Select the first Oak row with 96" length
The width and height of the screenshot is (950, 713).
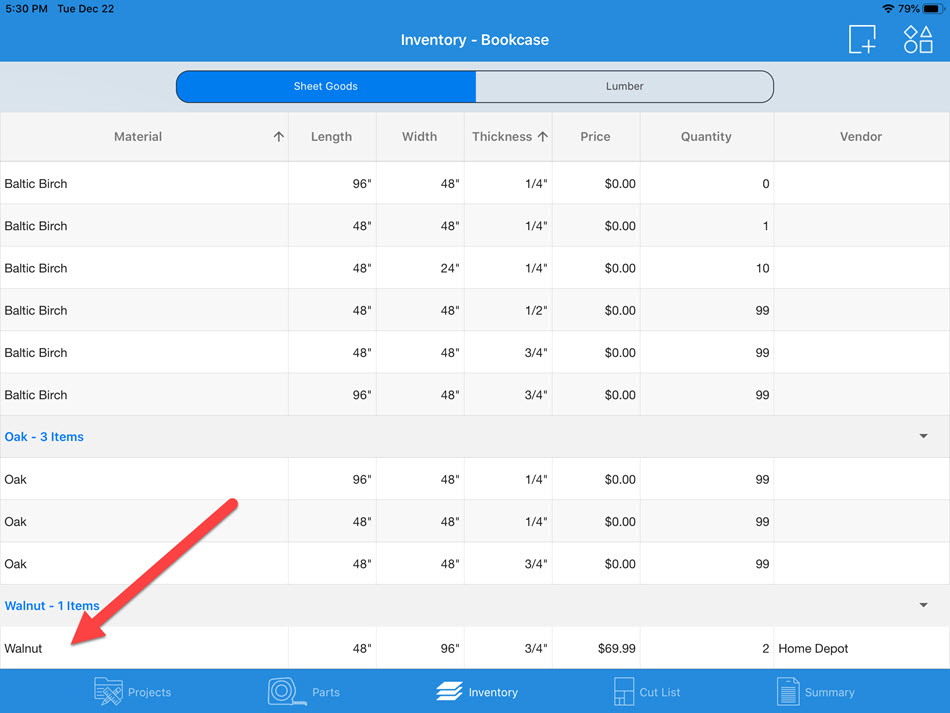475,479
